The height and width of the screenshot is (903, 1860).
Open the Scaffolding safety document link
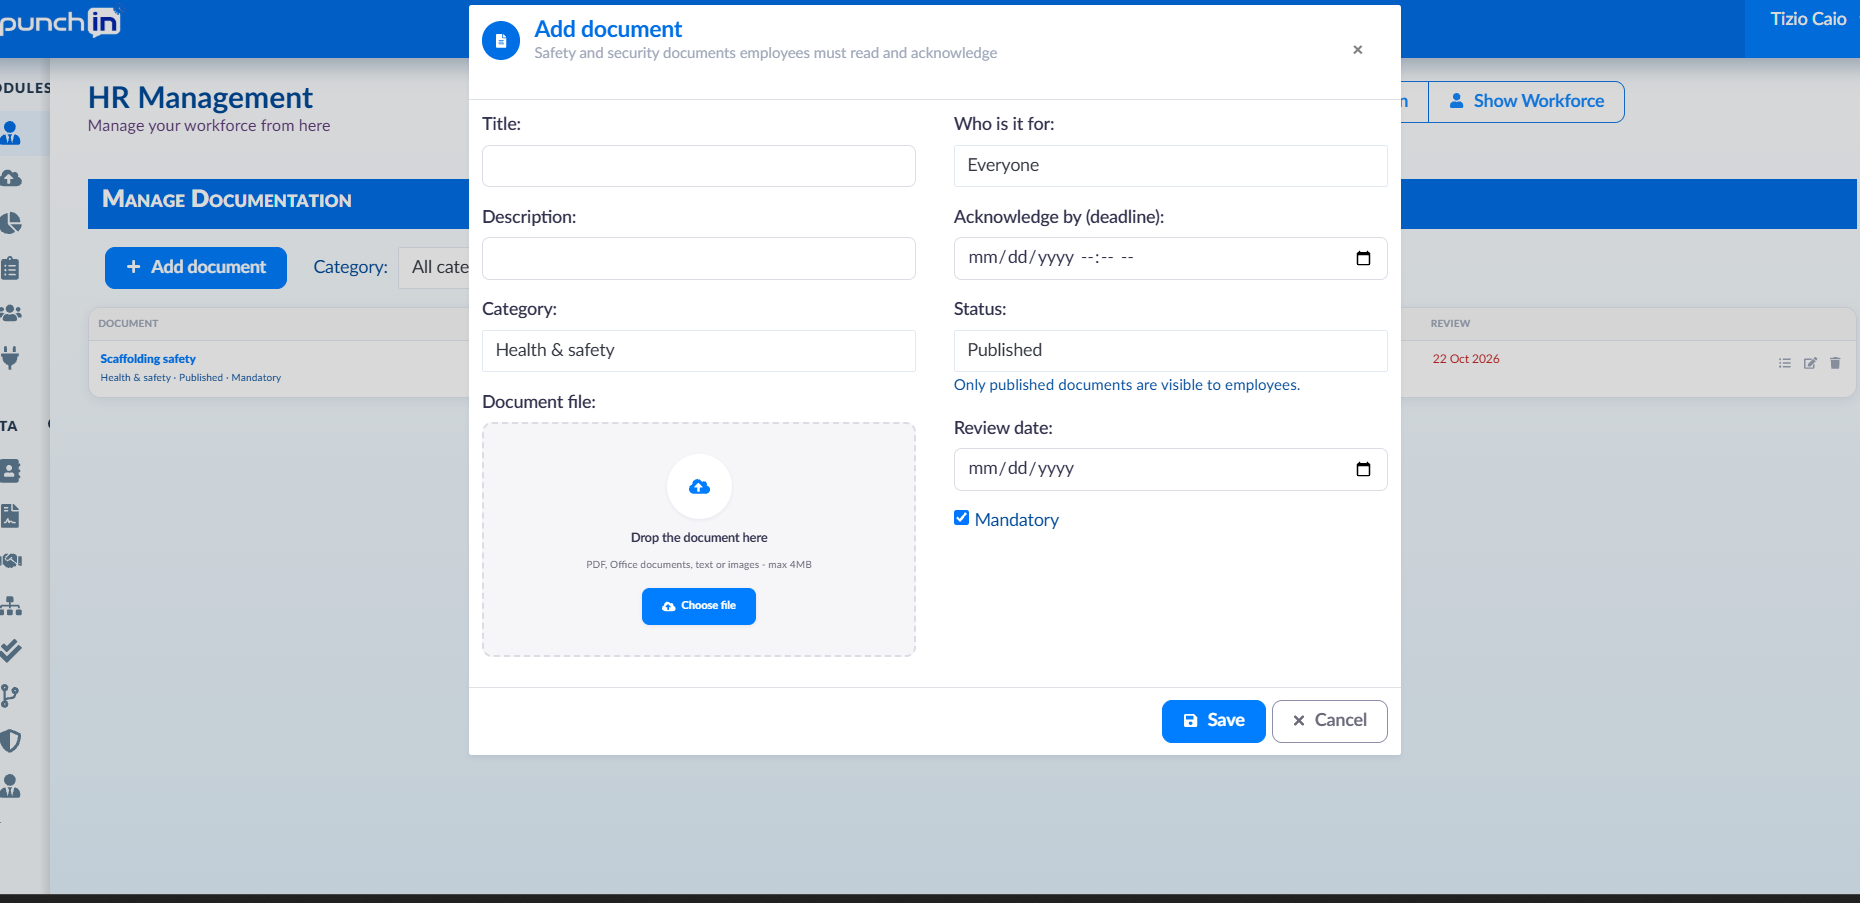click(148, 359)
